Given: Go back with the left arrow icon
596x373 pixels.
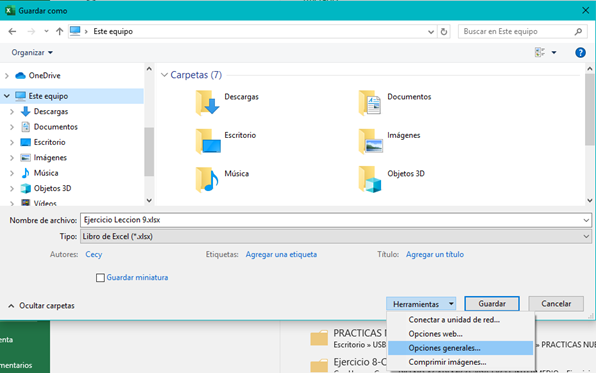Looking at the screenshot, I should click(x=12, y=32).
